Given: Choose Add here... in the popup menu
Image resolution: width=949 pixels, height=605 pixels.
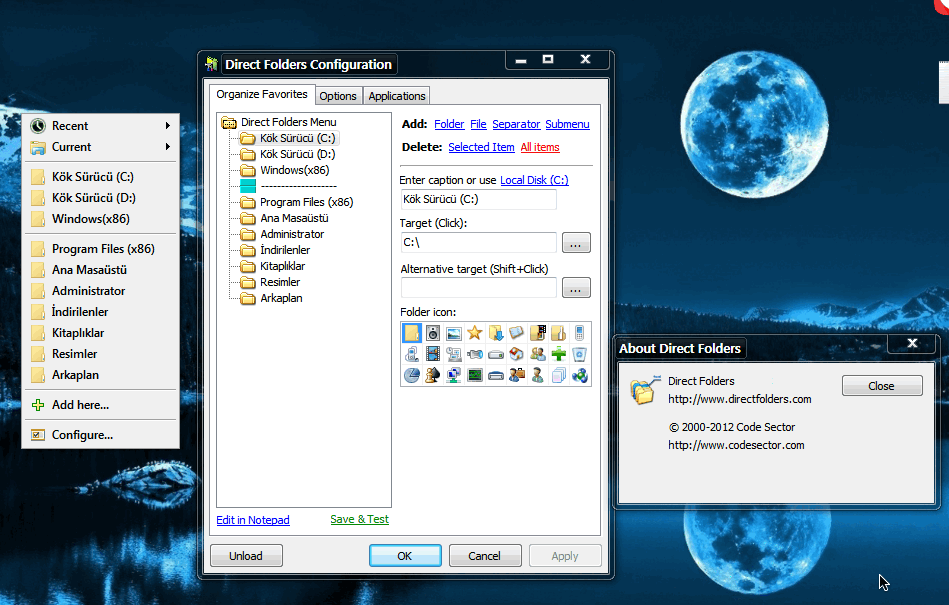Looking at the screenshot, I should pos(100,405).
